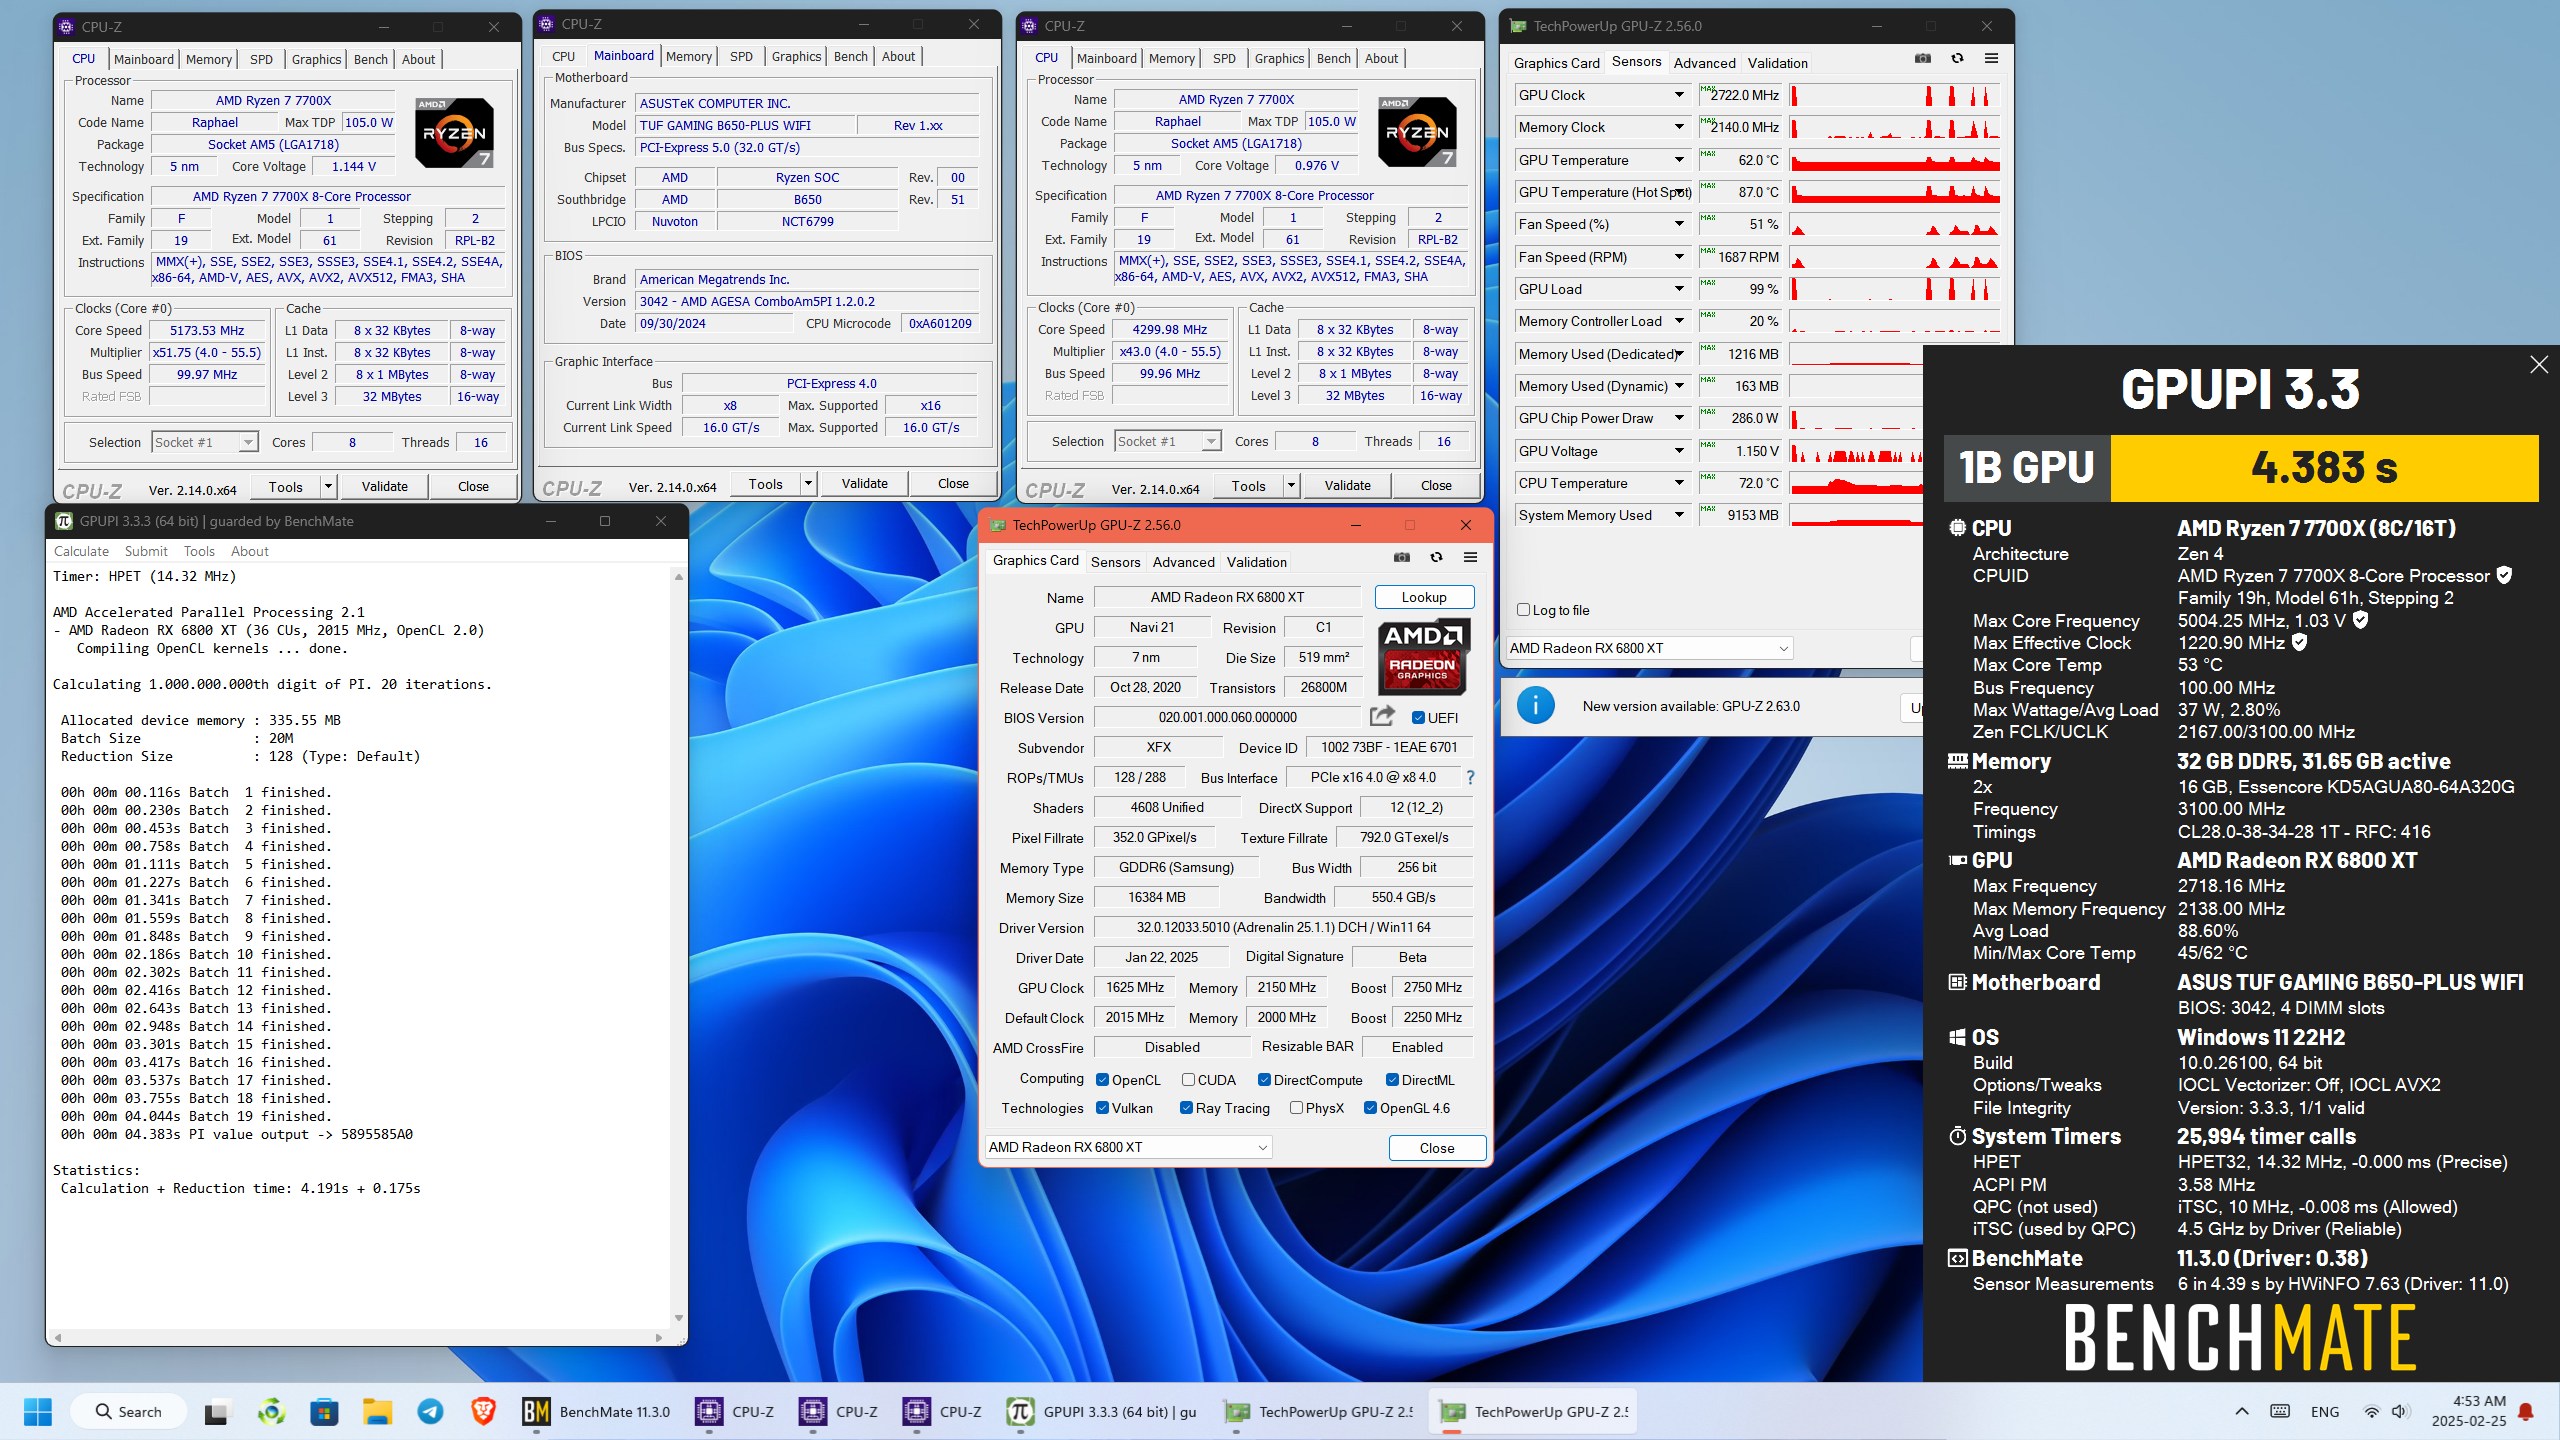Click the info icon in GPU-Z update notice
The image size is (2560, 1440).
coord(1536,706)
